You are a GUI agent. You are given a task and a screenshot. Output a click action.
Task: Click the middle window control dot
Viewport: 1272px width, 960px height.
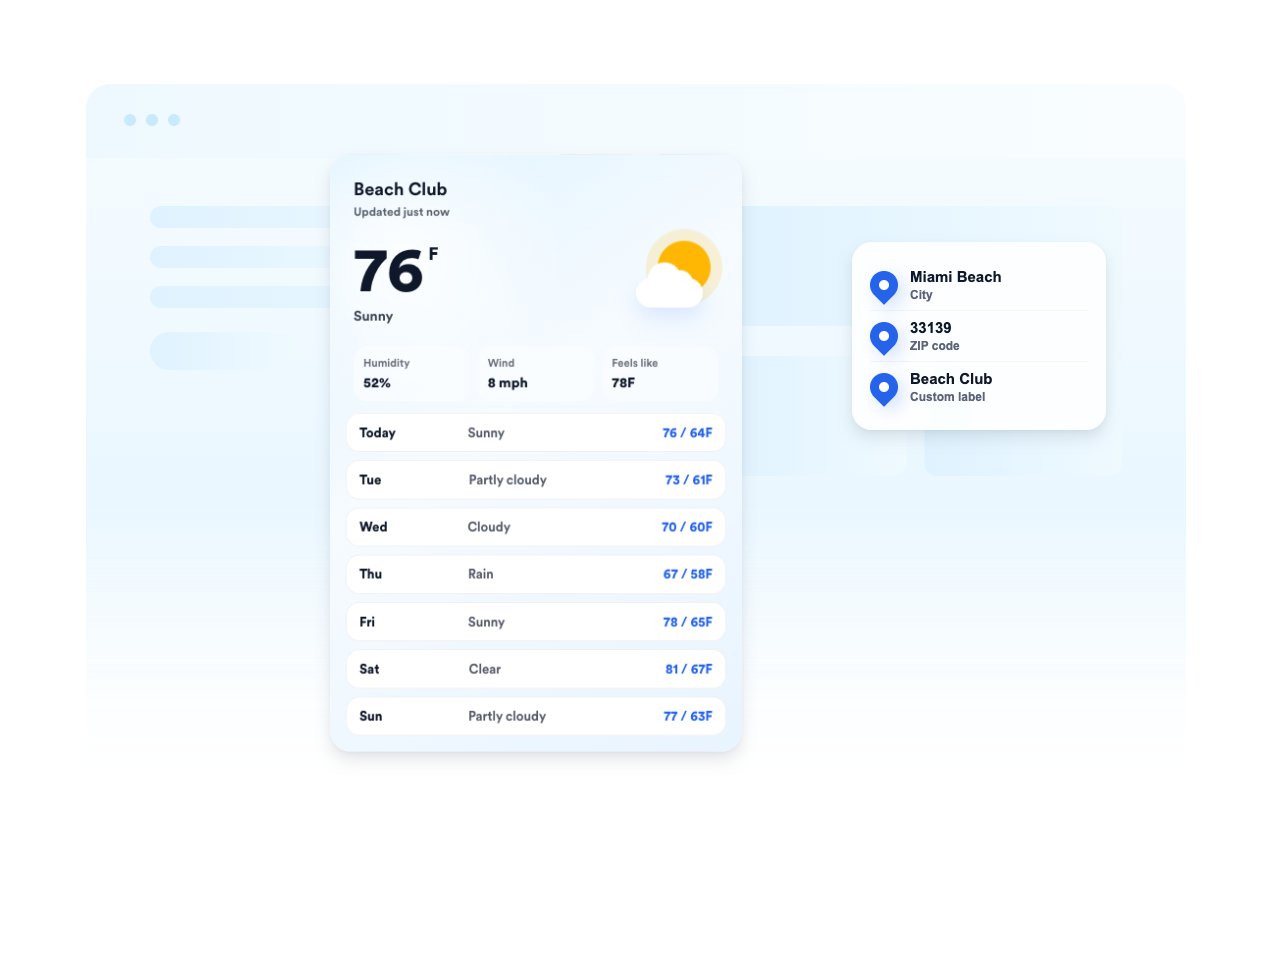[152, 120]
